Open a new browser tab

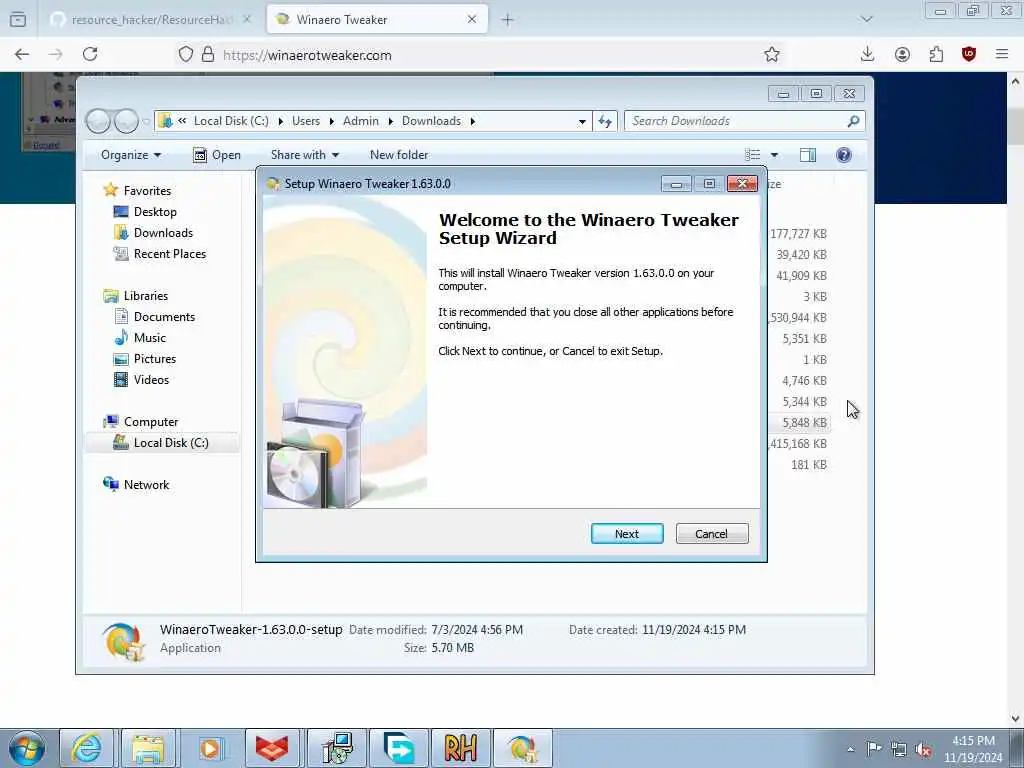point(507,20)
